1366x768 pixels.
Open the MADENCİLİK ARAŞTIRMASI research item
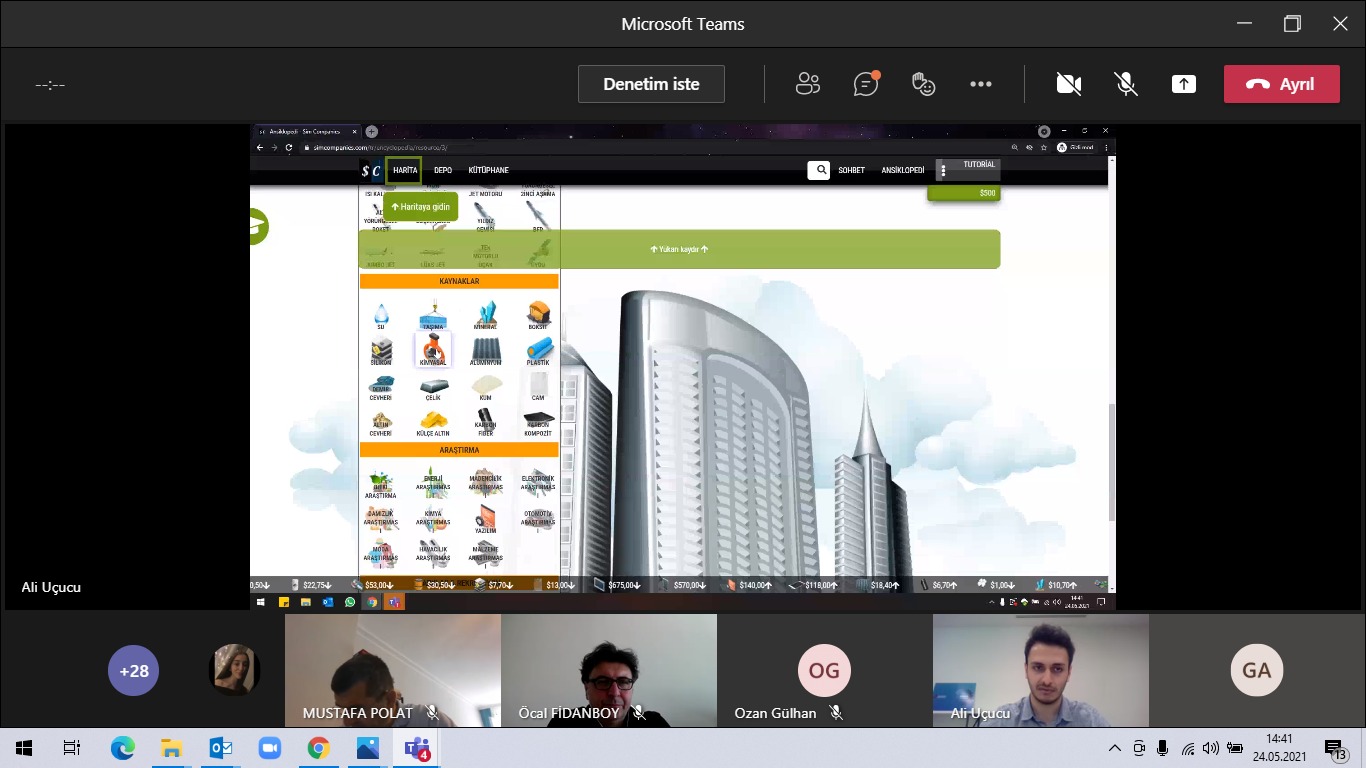485,482
